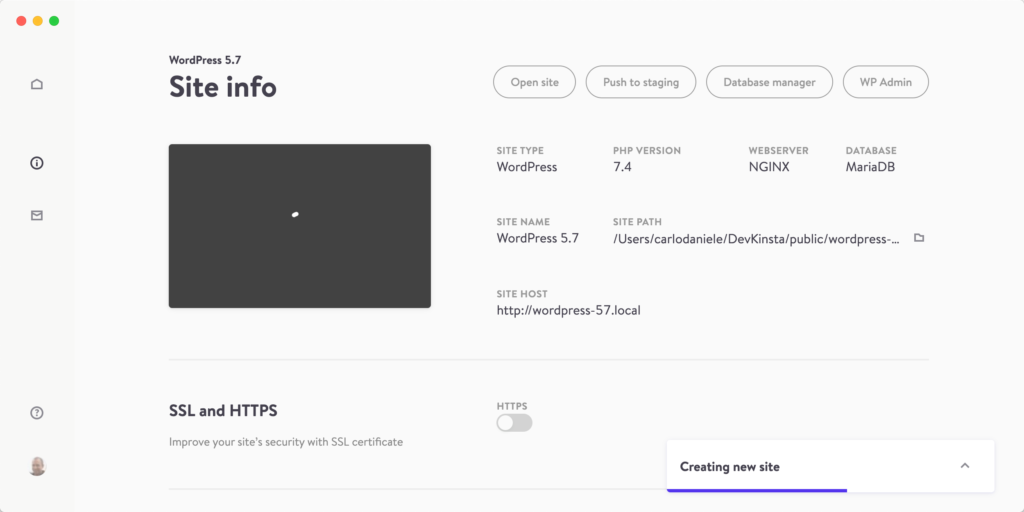Select the site info icon in sidebar
Screen dimensions: 1024x512
point(37,163)
